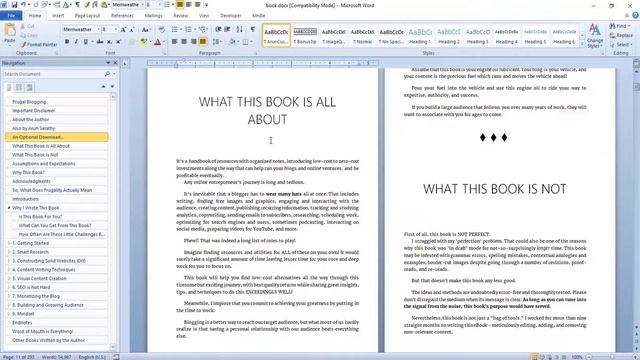Toggle Subscript formatting

(109, 42)
